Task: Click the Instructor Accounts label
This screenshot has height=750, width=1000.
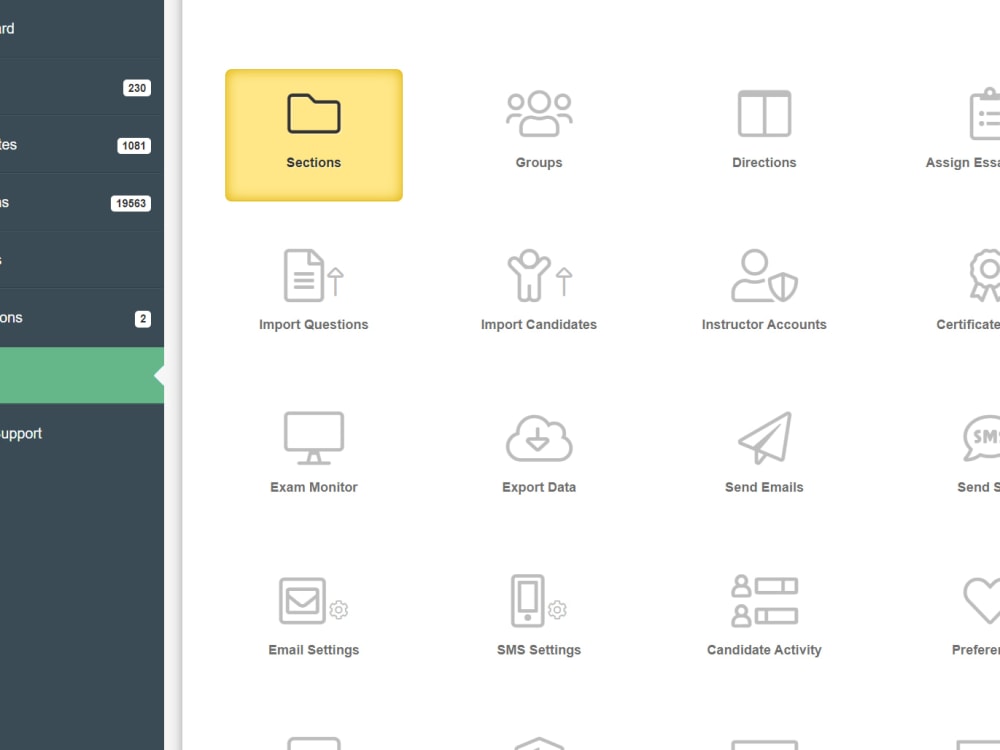Action: (x=764, y=325)
